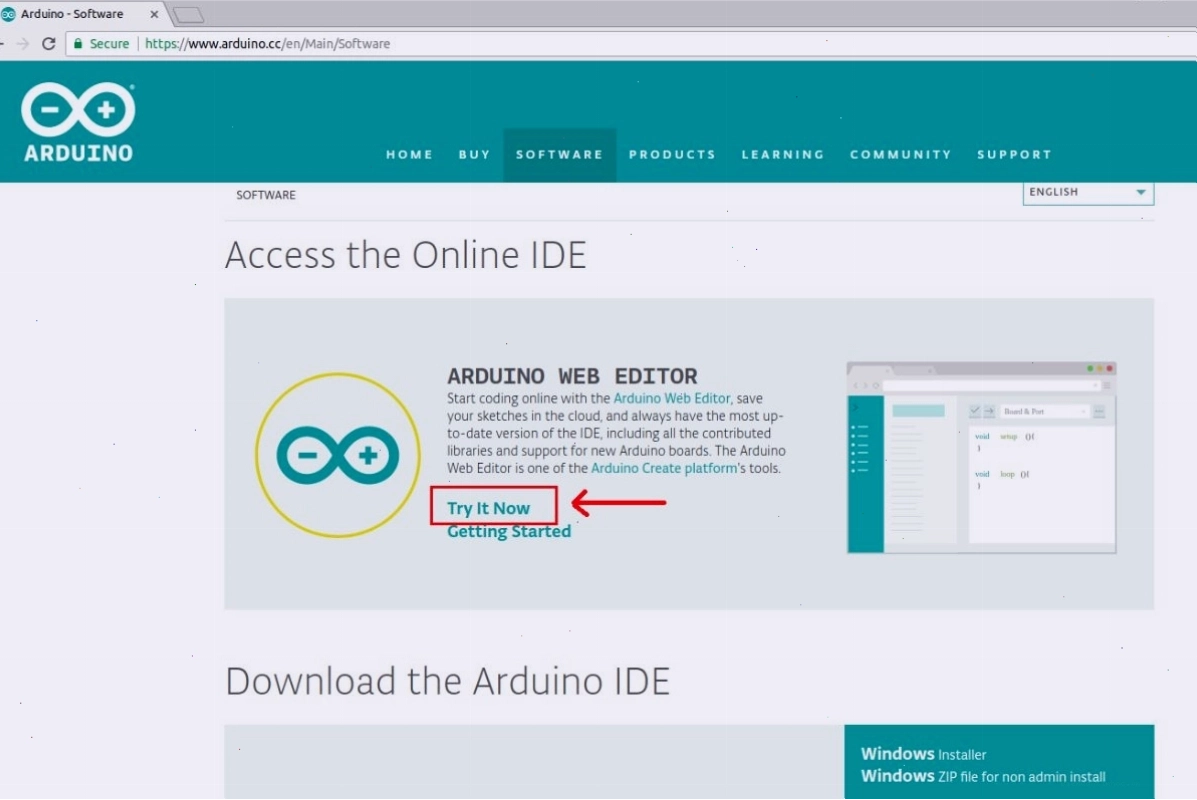1197x800 pixels.
Task: Open the PRODUCTS menu item
Action: 672,154
